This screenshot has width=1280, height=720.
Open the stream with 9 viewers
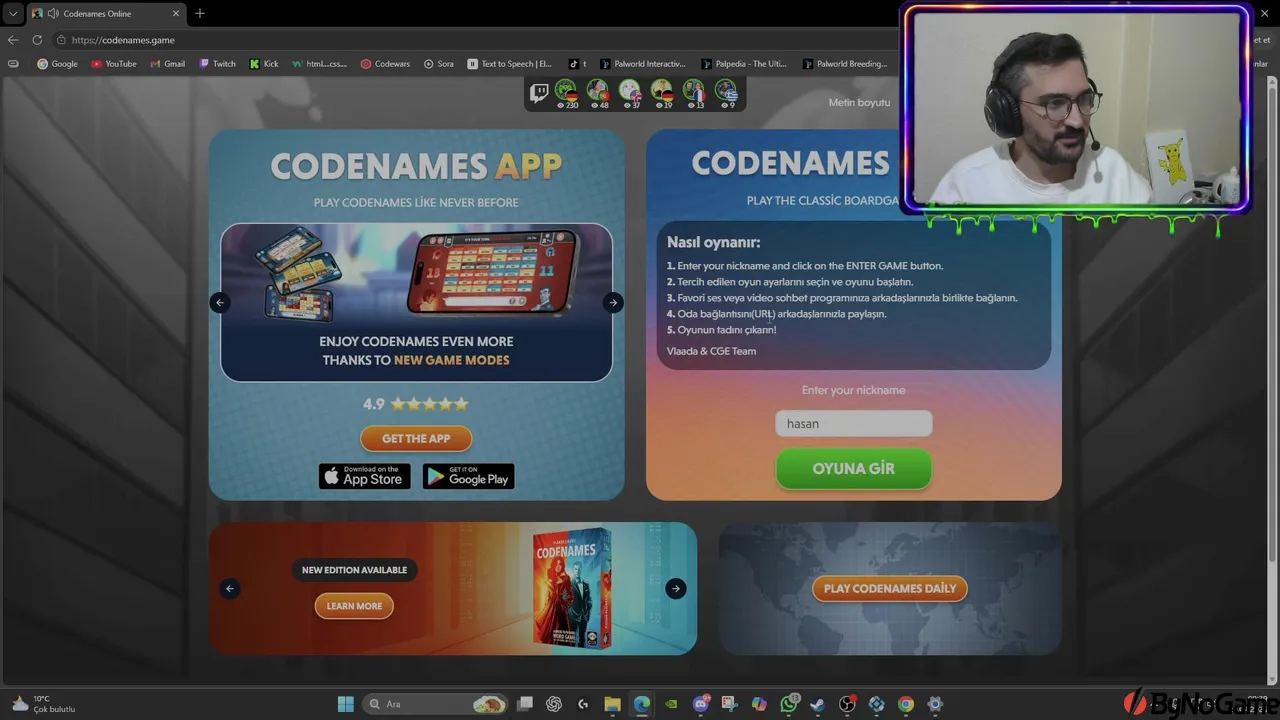(726, 94)
